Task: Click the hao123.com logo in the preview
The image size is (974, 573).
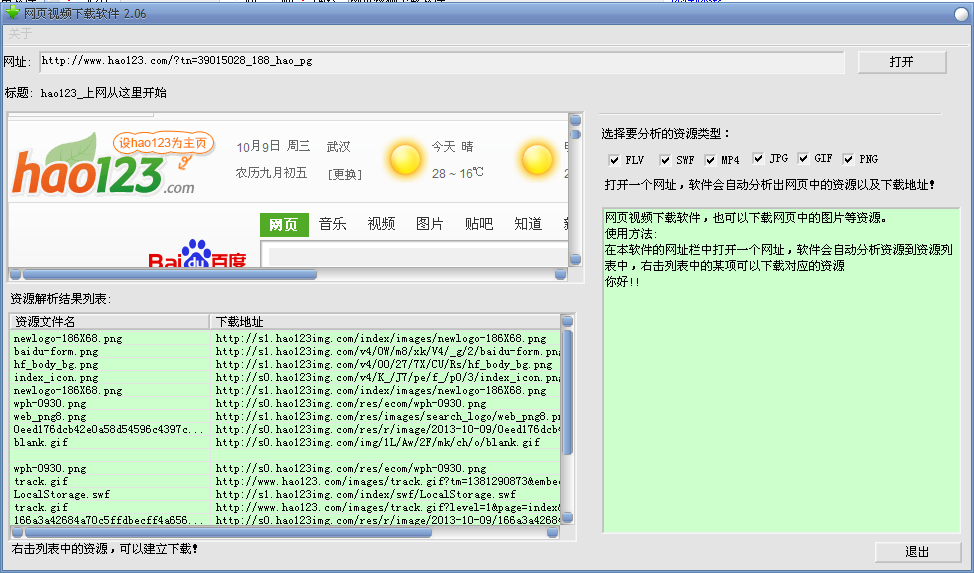Action: [x=103, y=165]
